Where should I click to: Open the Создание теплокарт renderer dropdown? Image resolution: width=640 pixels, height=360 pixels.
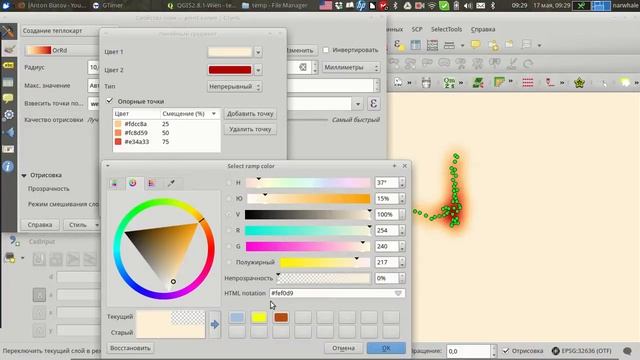[61, 31]
